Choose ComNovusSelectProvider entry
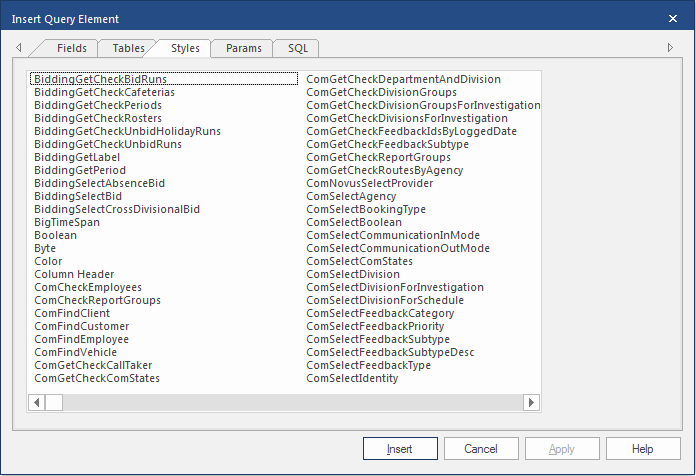The image size is (696, 476). (369, 183)
